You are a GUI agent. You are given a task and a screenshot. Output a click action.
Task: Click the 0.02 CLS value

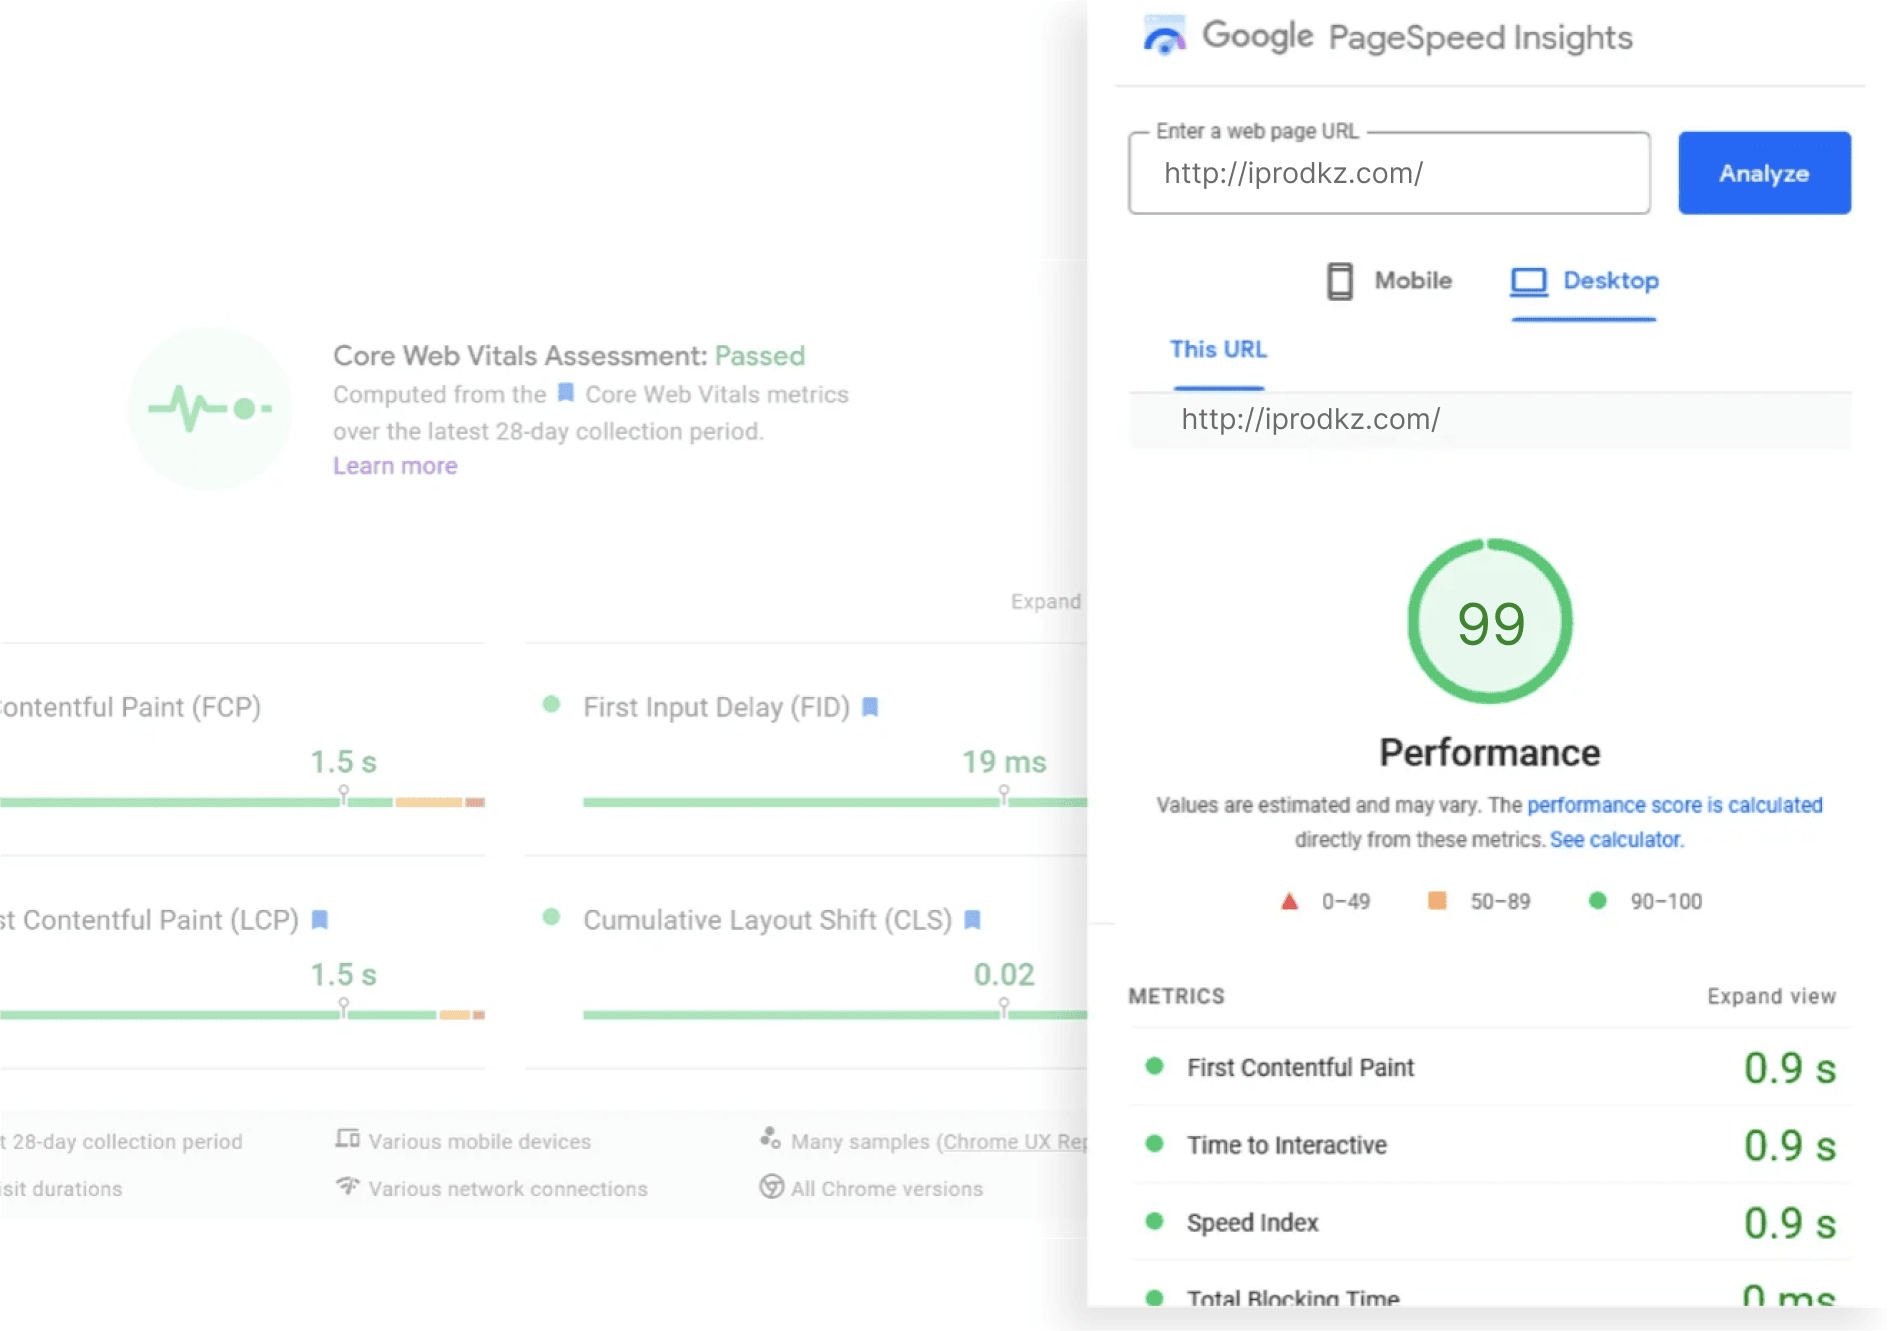(x=1004, y=974)
